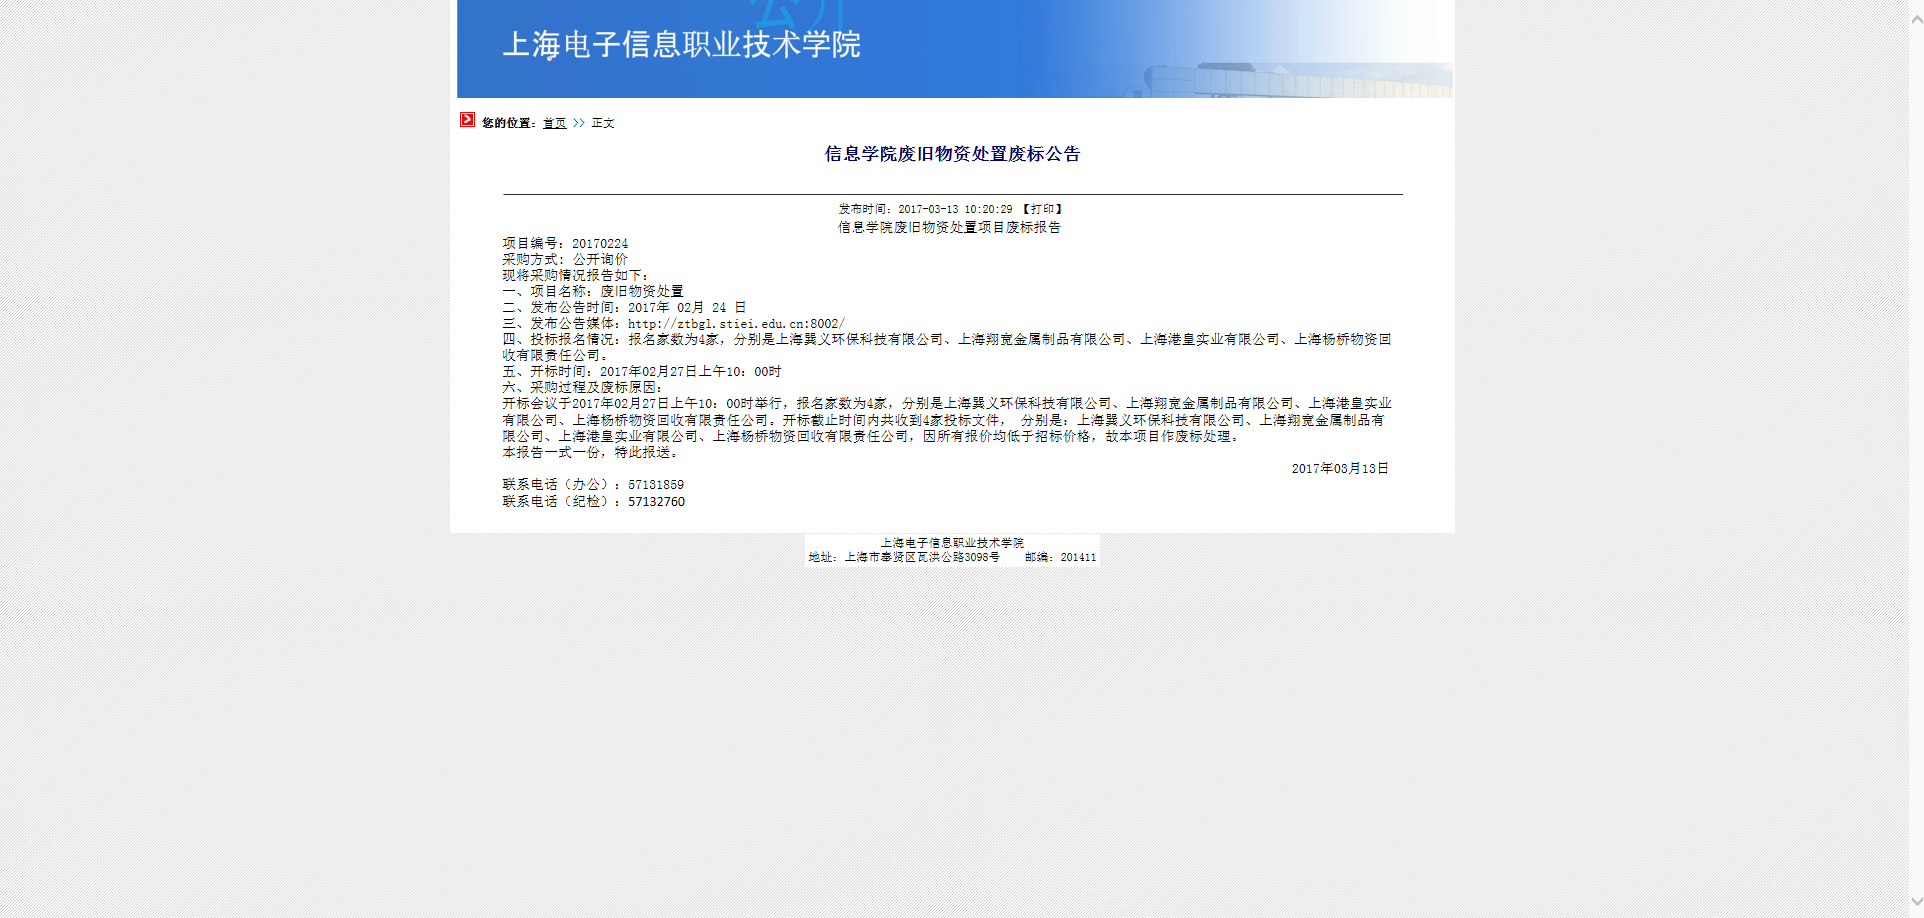
Task: Click the postal code 201411 in footer
Action: 1078,558
